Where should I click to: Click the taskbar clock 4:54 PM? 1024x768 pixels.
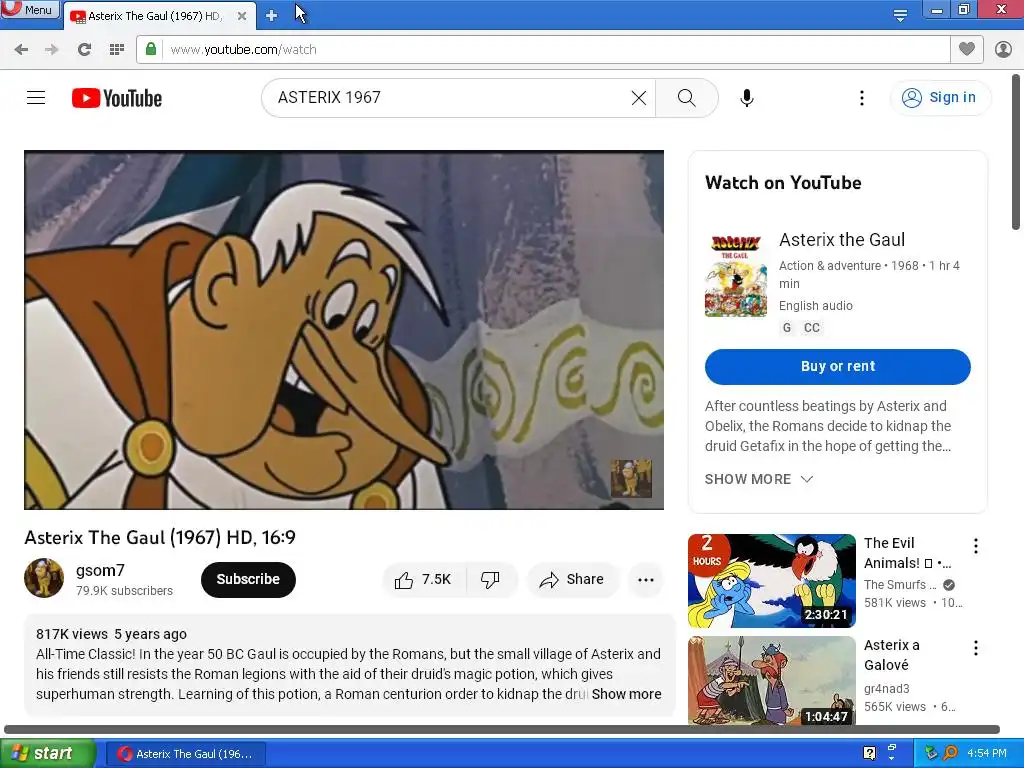click(x=987, y=753)
